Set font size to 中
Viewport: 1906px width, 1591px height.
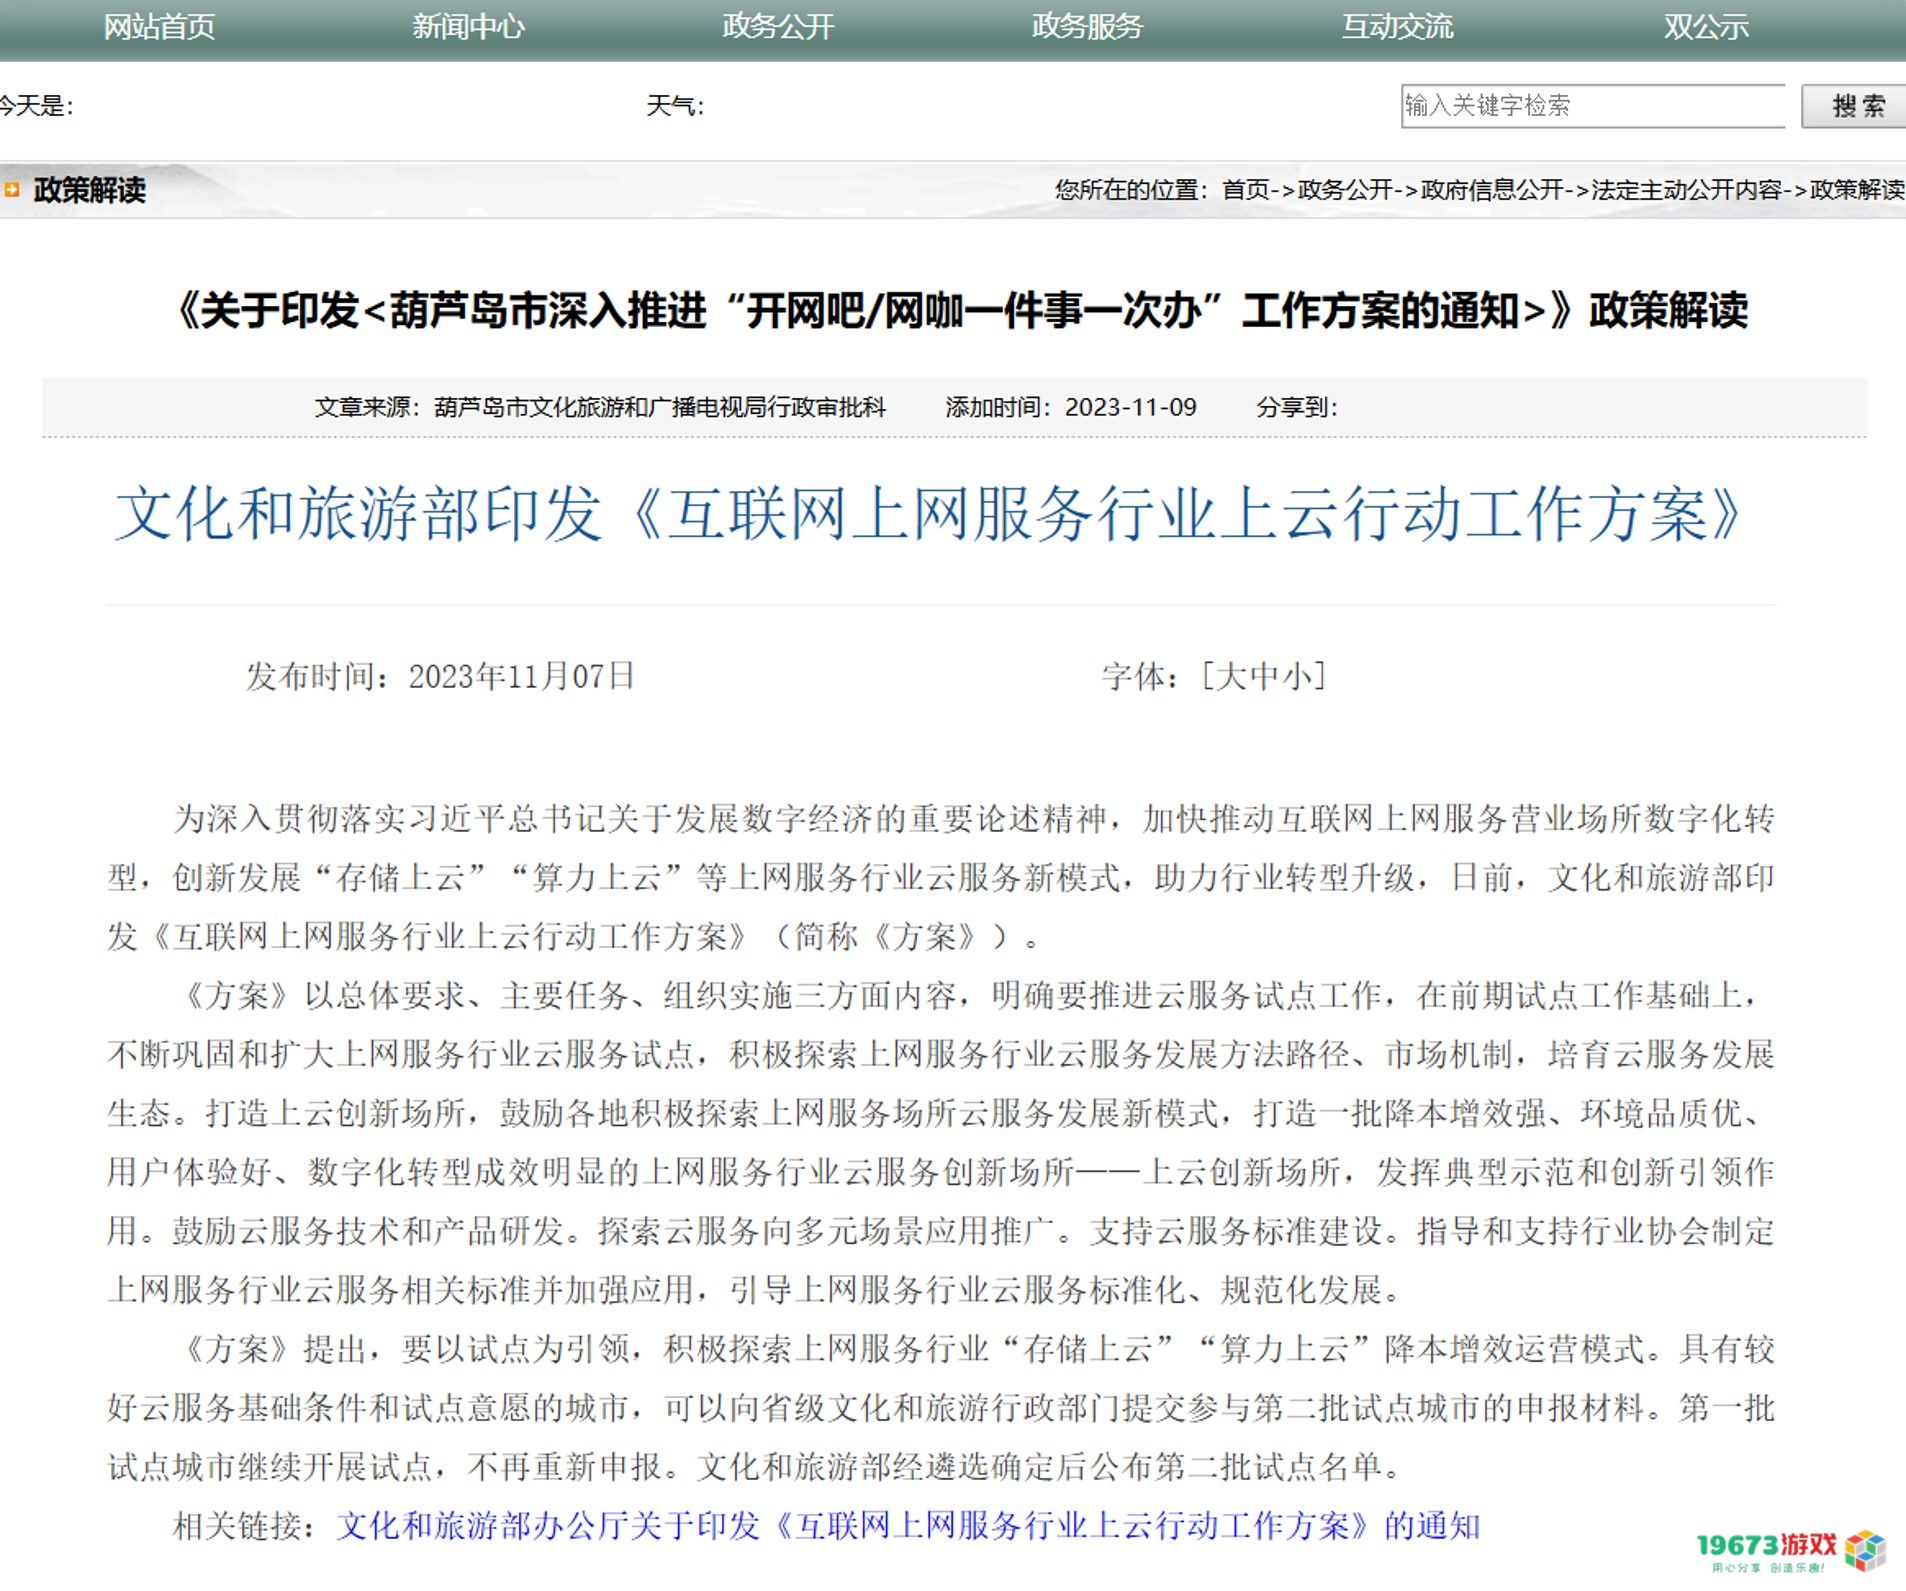point(1264,677)
